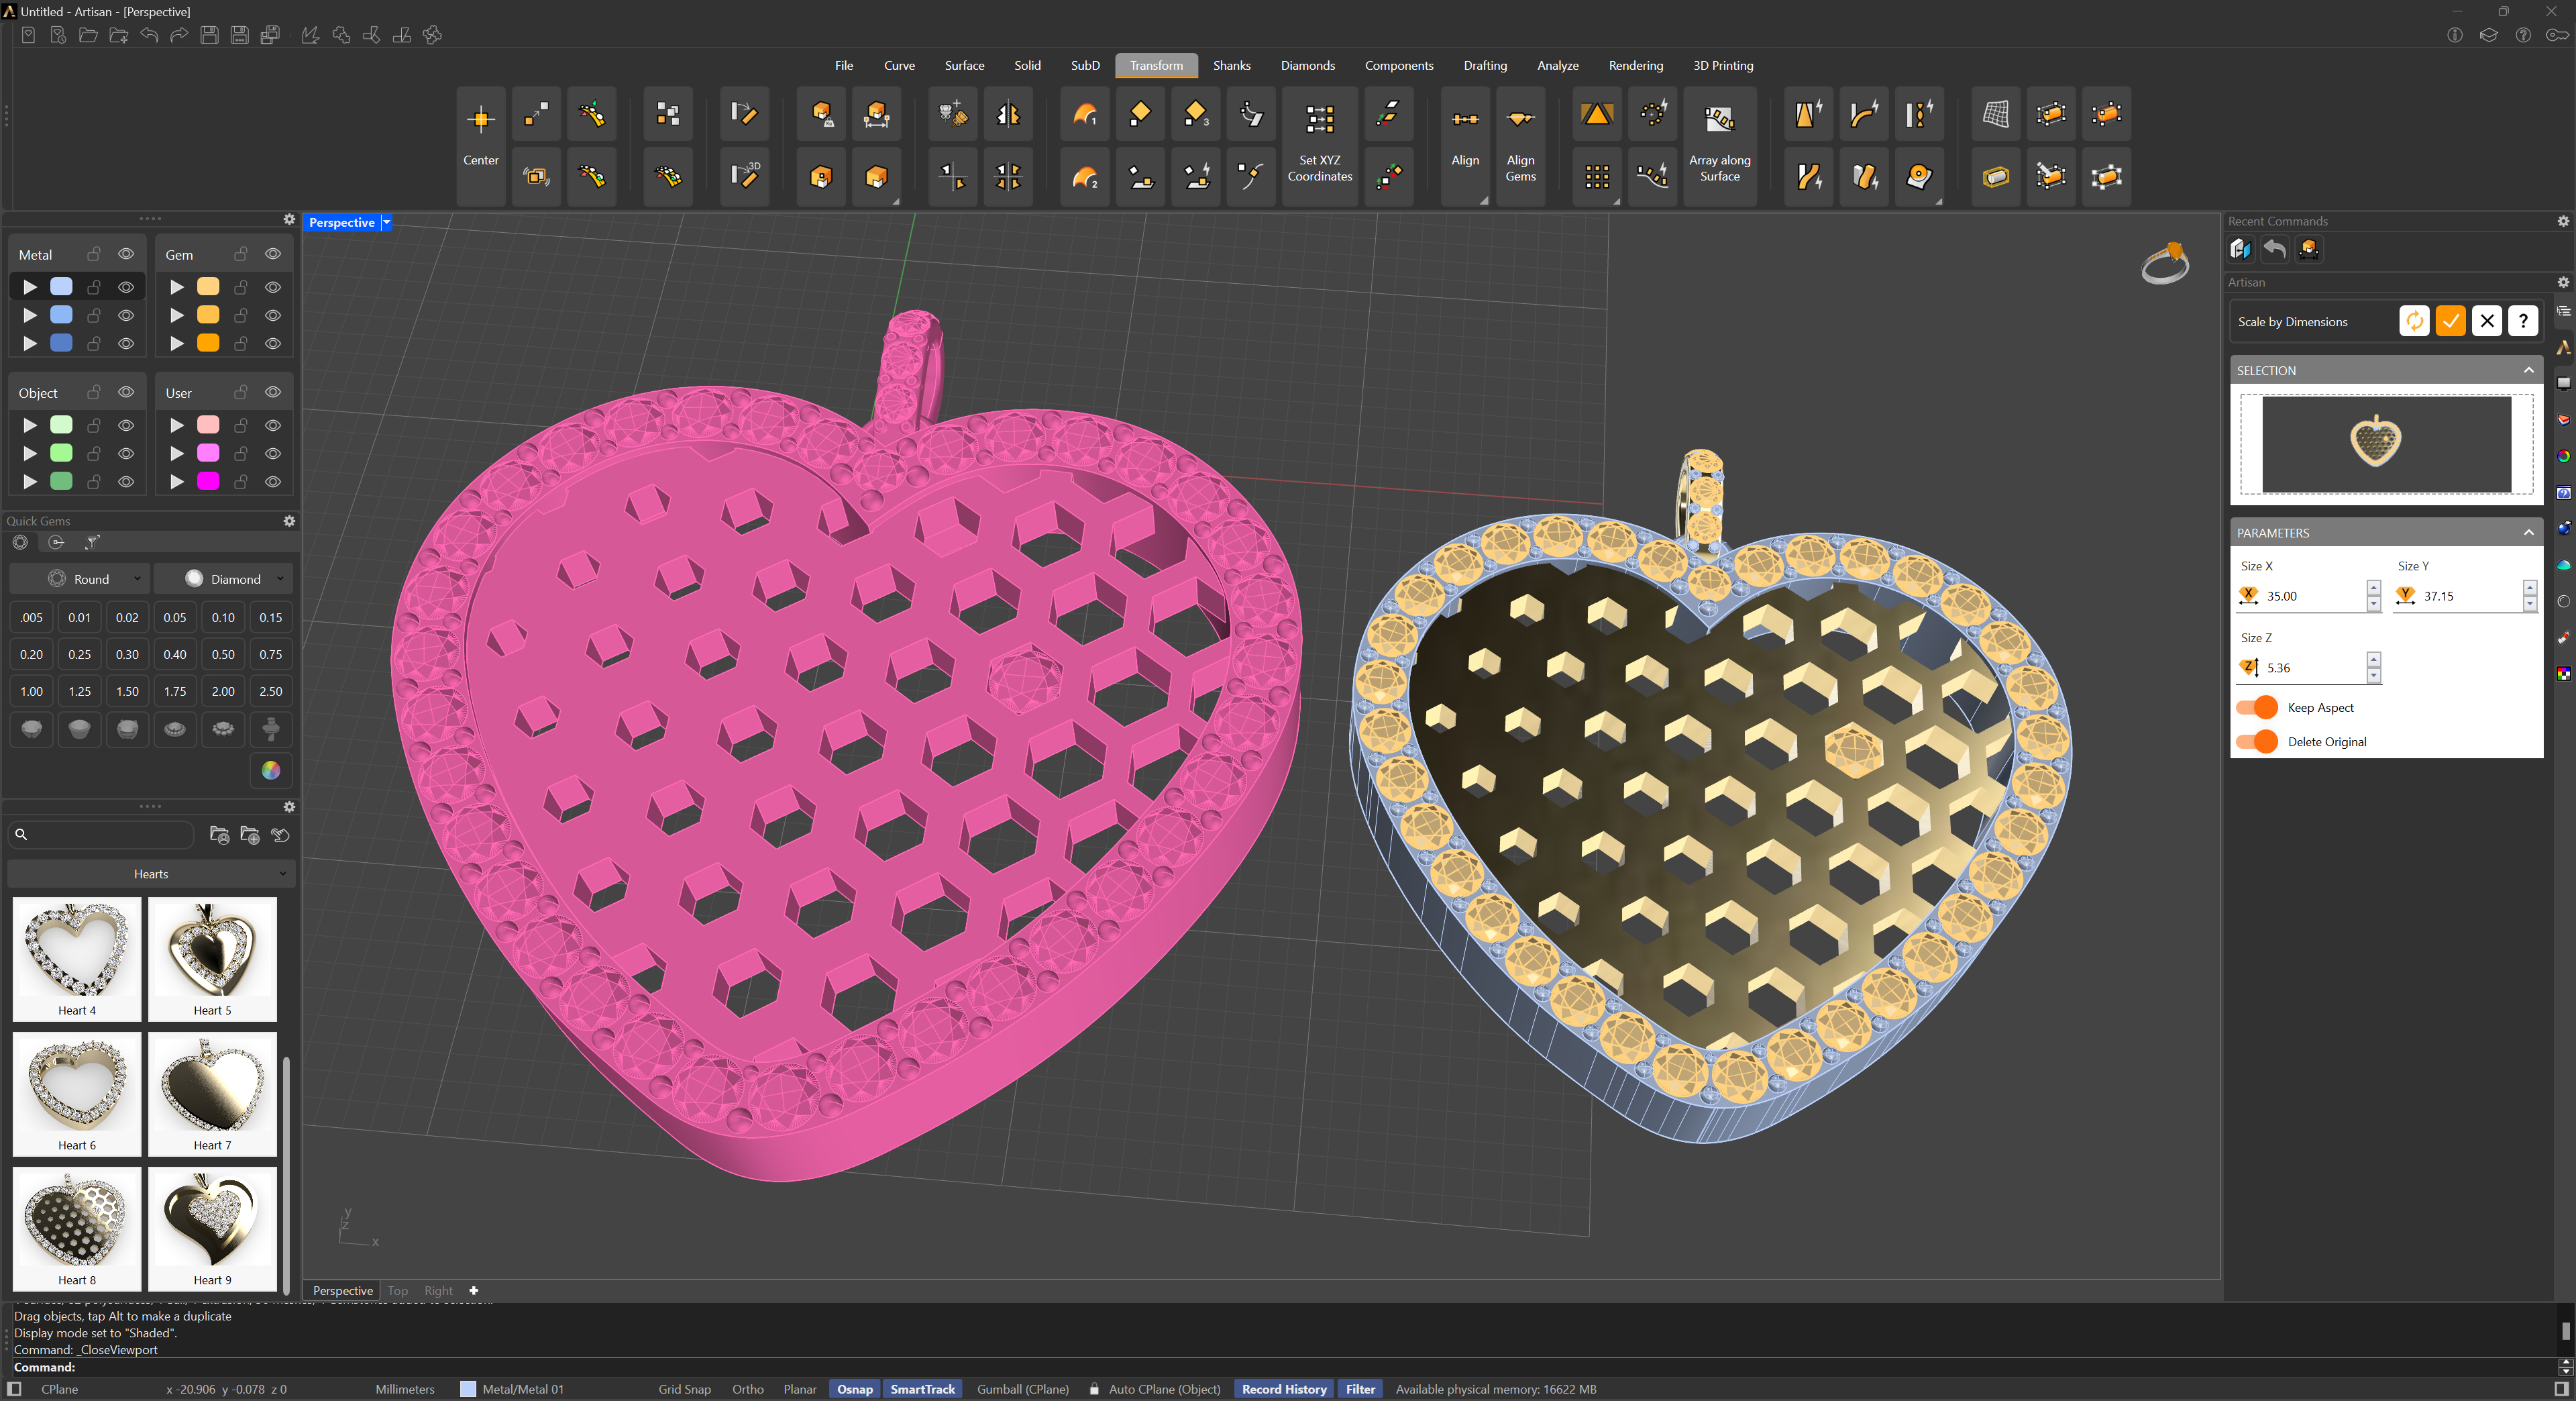
Task: Open the Perspective viewport dropdown arrow
Action: (386, 222)
